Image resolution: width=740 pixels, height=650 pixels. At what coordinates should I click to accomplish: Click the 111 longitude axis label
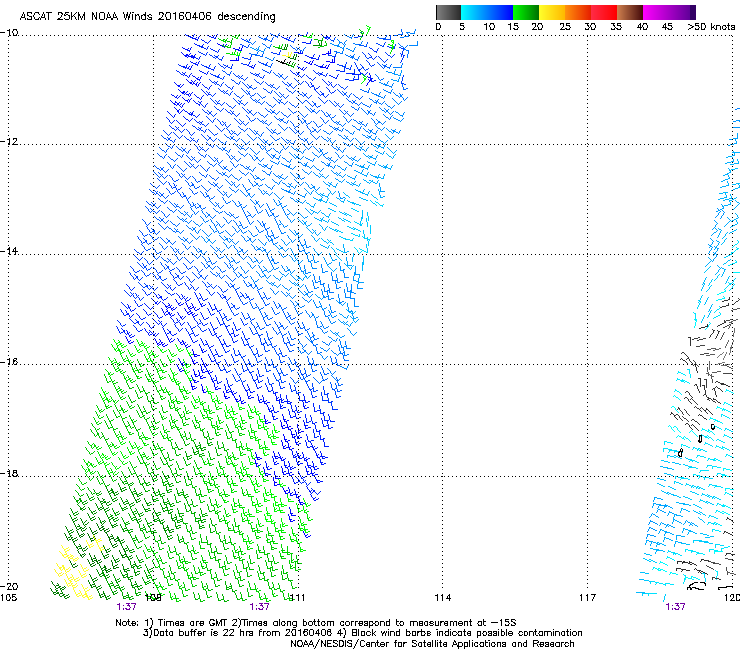click(x=297, y=598)
